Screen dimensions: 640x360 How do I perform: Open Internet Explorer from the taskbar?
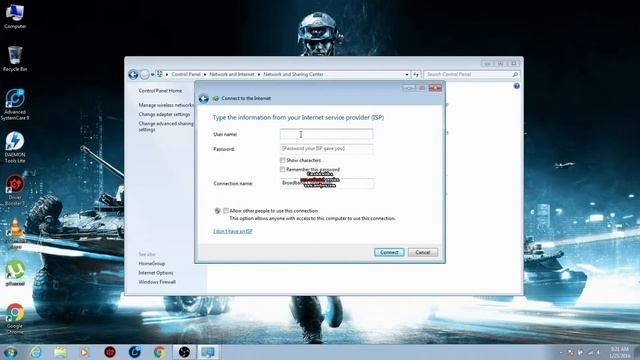click(x=36, y=352)
